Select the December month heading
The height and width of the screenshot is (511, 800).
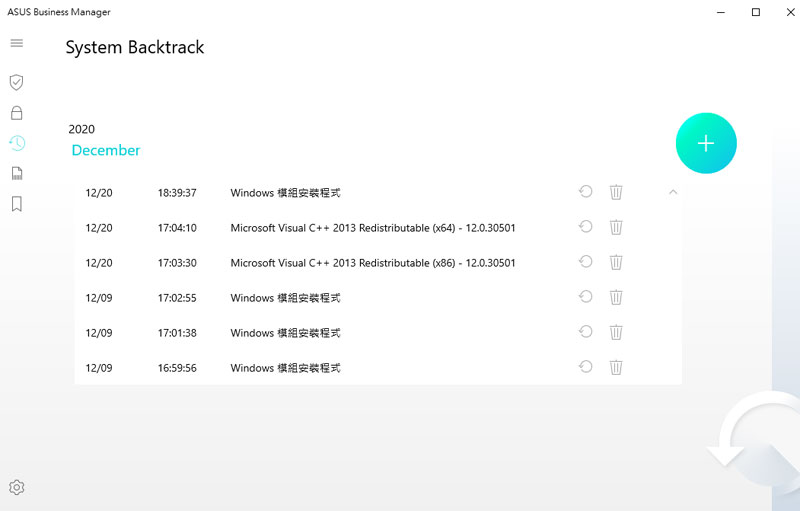click(106, 150)
